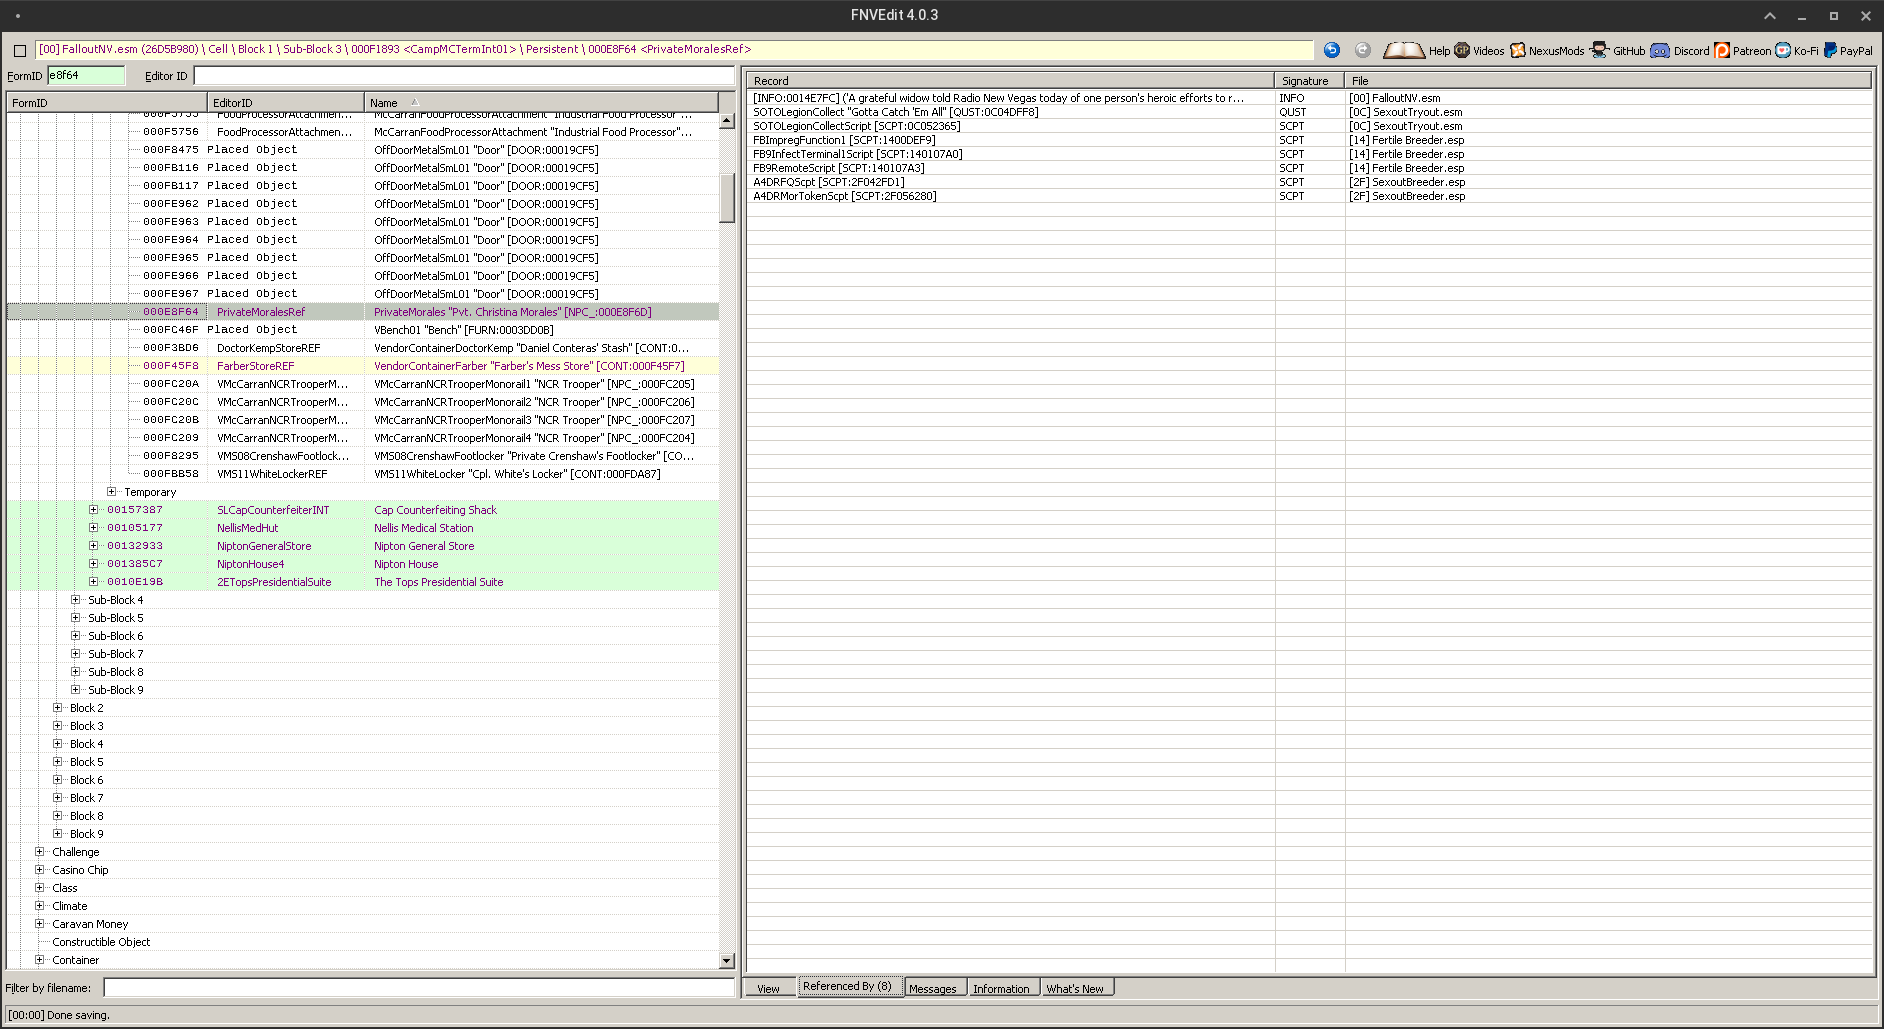
Task: Open the PayPal link icon
Action: pyautogui.click(x=1830, y=50)
